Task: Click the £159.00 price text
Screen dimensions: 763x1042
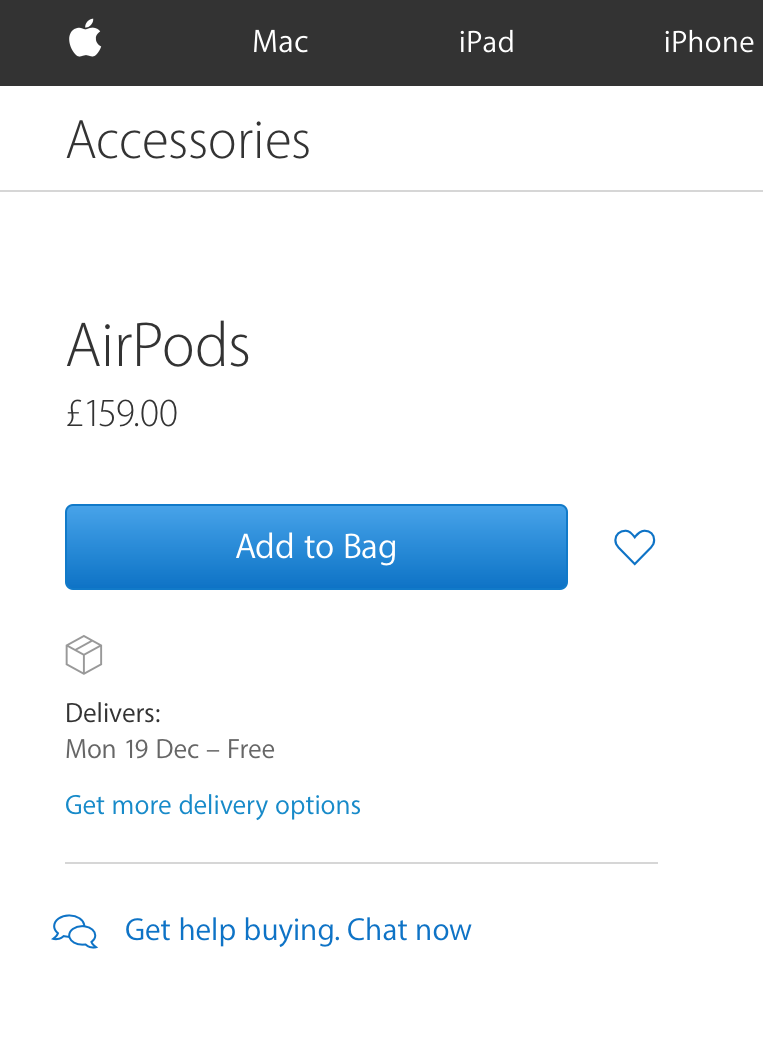Action: (x=122, y=413)
